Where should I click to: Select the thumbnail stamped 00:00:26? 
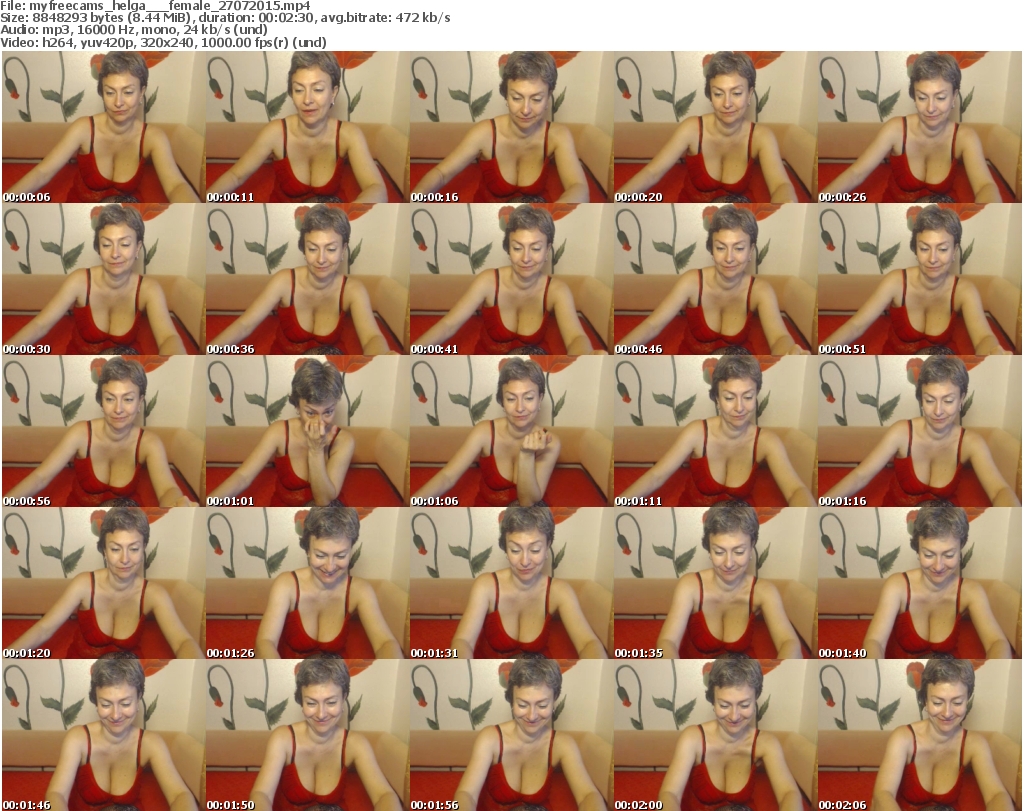920,127
